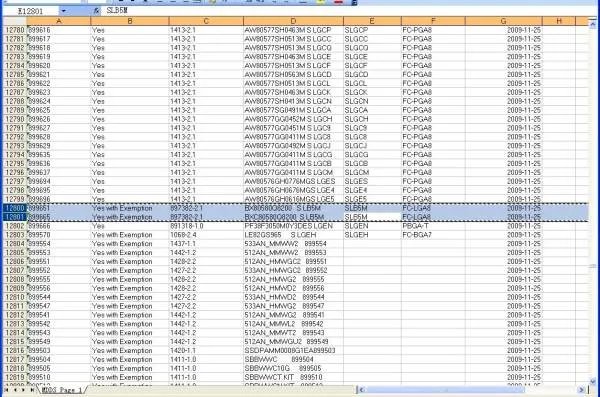Click previous sheet navigation arrow
This screenshot has height=397, width=600.
[15, 390]
